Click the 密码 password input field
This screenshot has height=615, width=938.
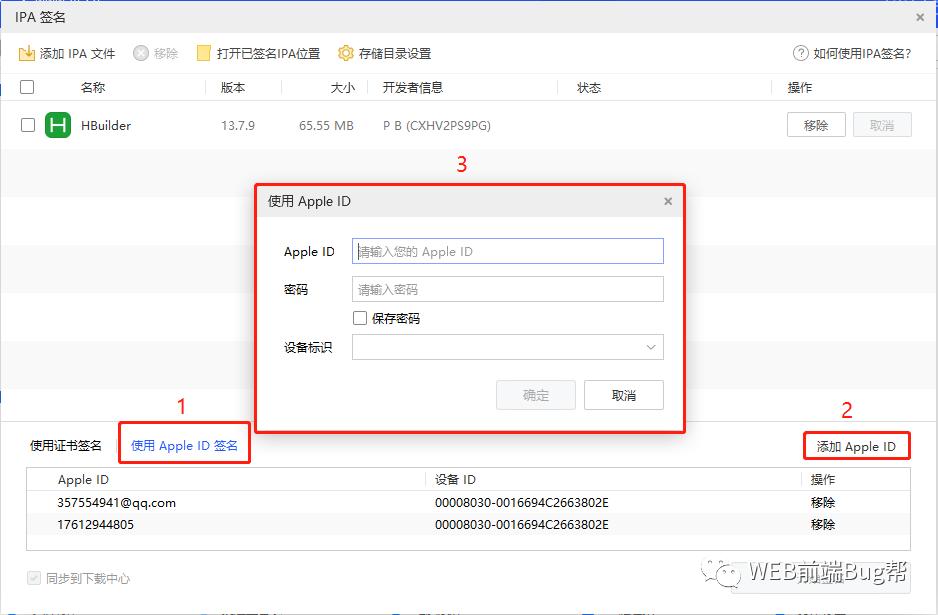pos(507,289)
